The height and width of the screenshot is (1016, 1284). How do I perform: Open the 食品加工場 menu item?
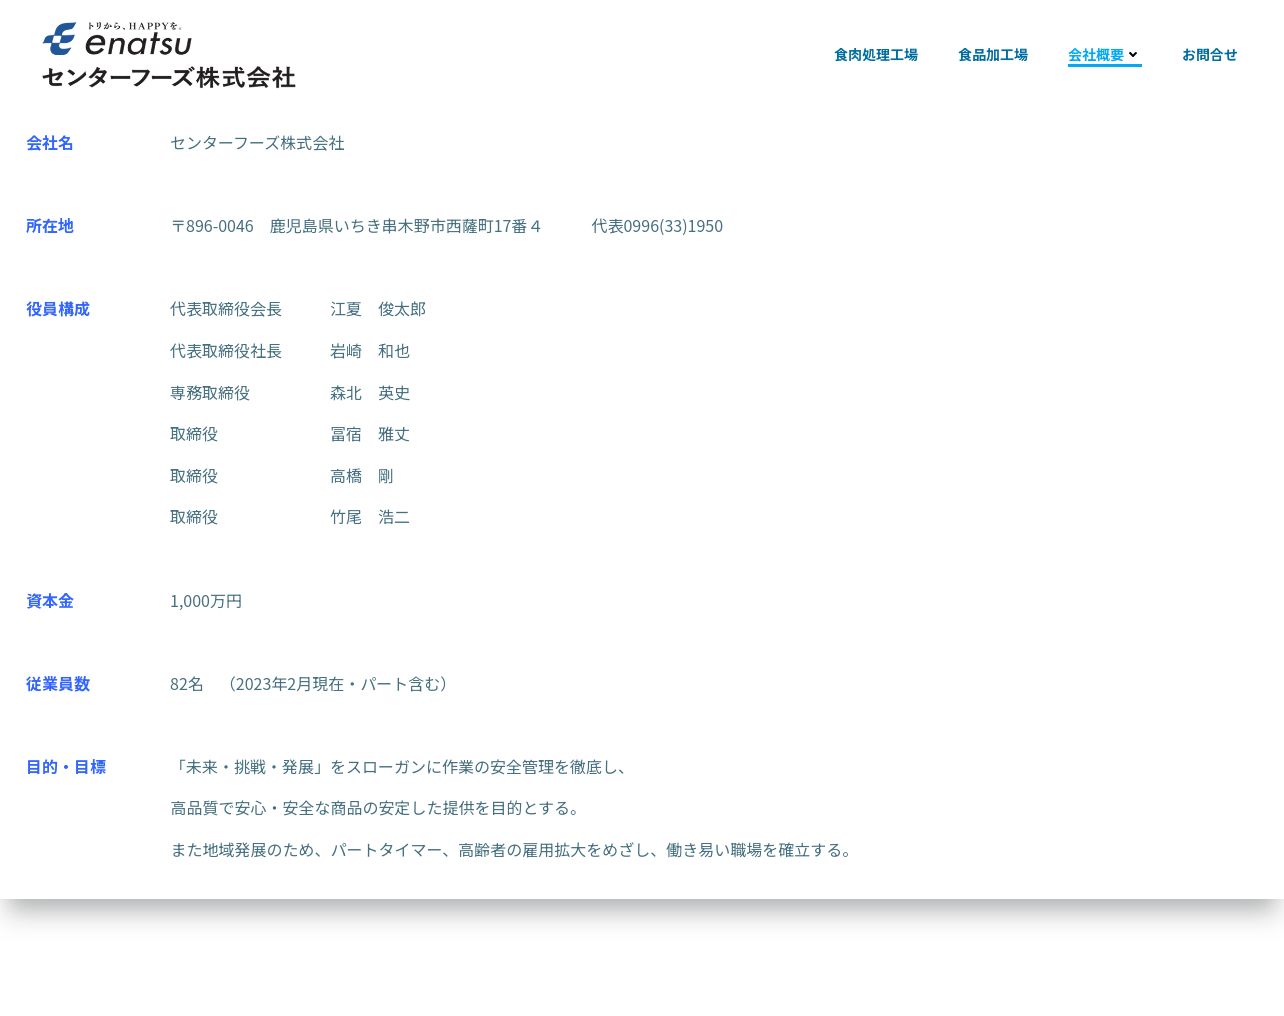click(993, 55)
